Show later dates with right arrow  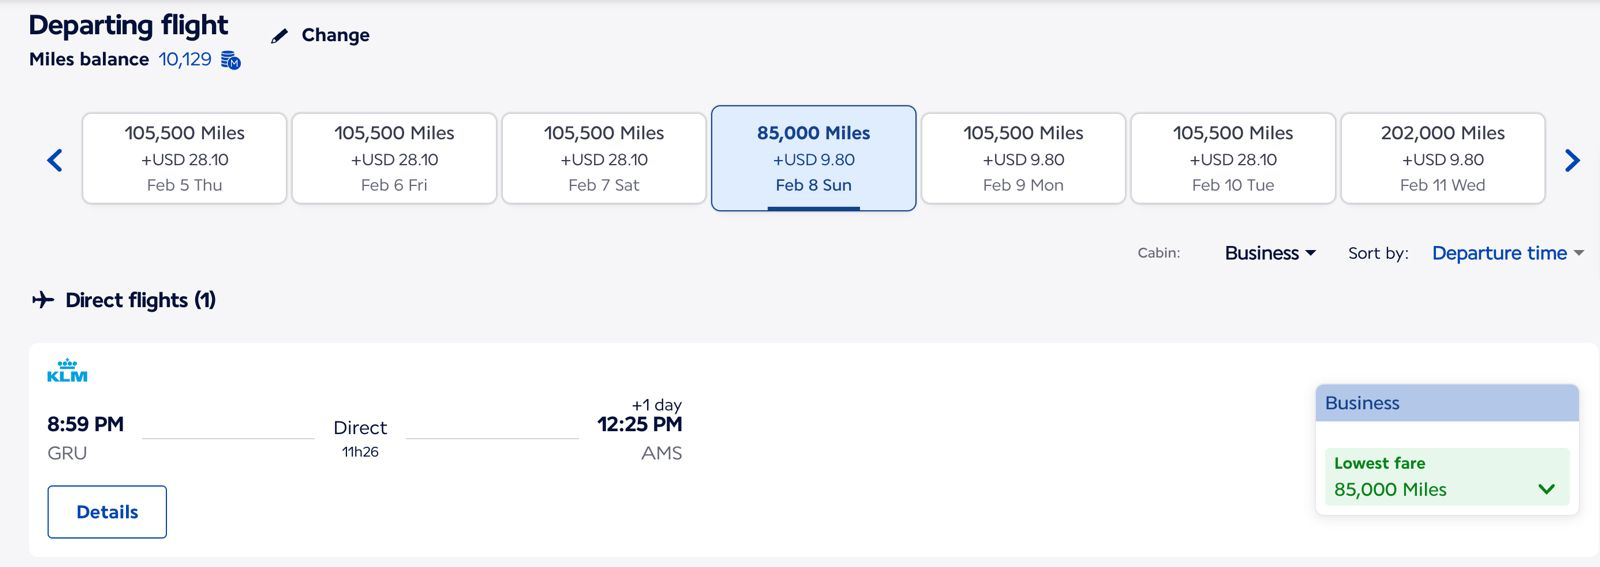[1572, 160]
